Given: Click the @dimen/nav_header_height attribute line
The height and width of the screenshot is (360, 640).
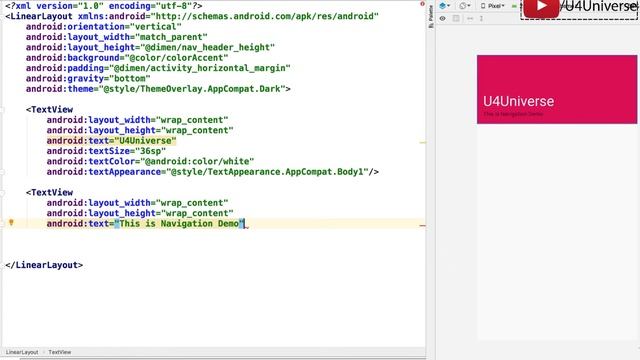Looking at the screenshot, I should coord(150,47).
